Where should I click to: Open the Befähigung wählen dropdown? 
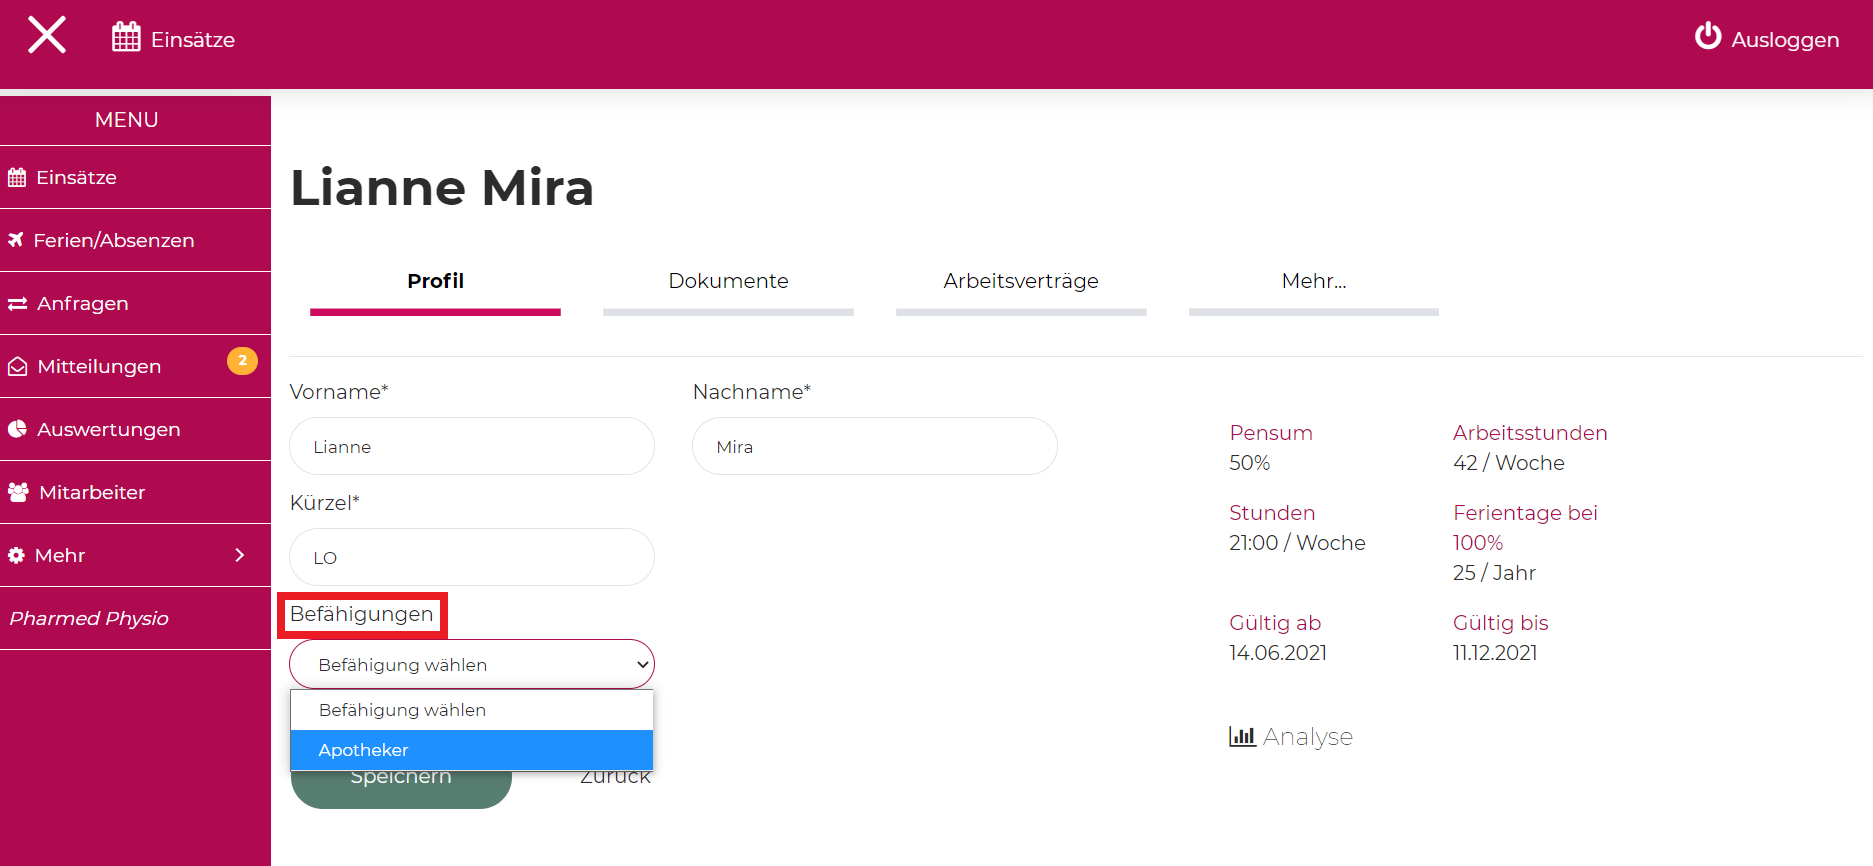(471, 665)
